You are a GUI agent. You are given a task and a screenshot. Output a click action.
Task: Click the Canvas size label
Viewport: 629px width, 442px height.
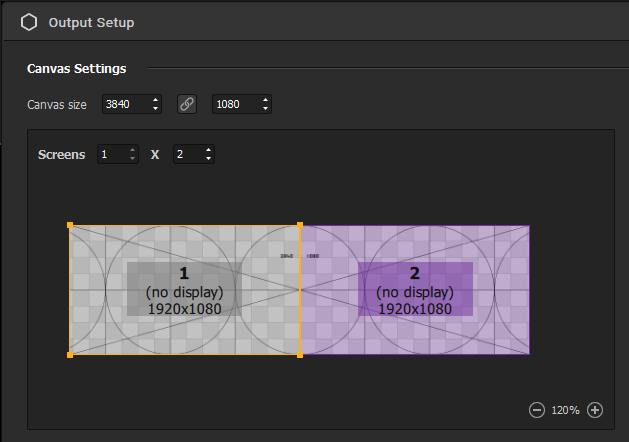57,105
